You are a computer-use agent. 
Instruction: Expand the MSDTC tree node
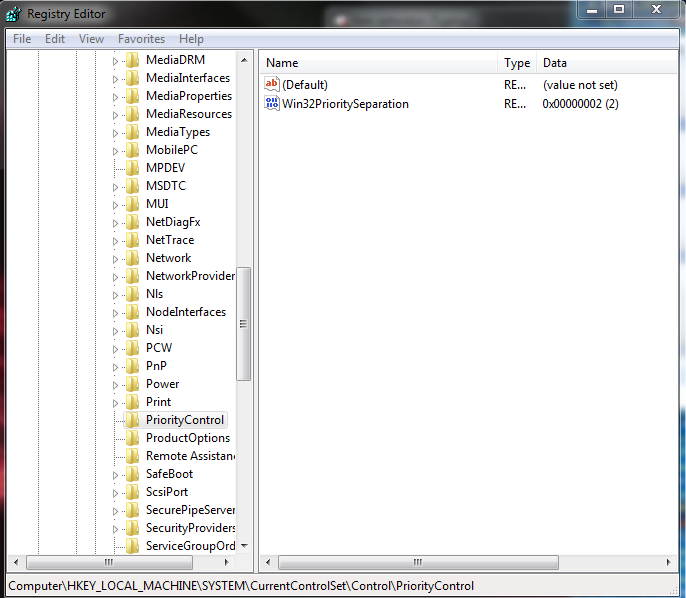115,187
